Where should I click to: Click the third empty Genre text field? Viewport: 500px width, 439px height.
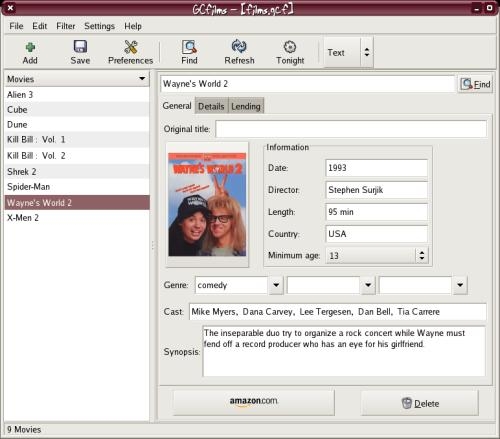(x=416, y=285)
